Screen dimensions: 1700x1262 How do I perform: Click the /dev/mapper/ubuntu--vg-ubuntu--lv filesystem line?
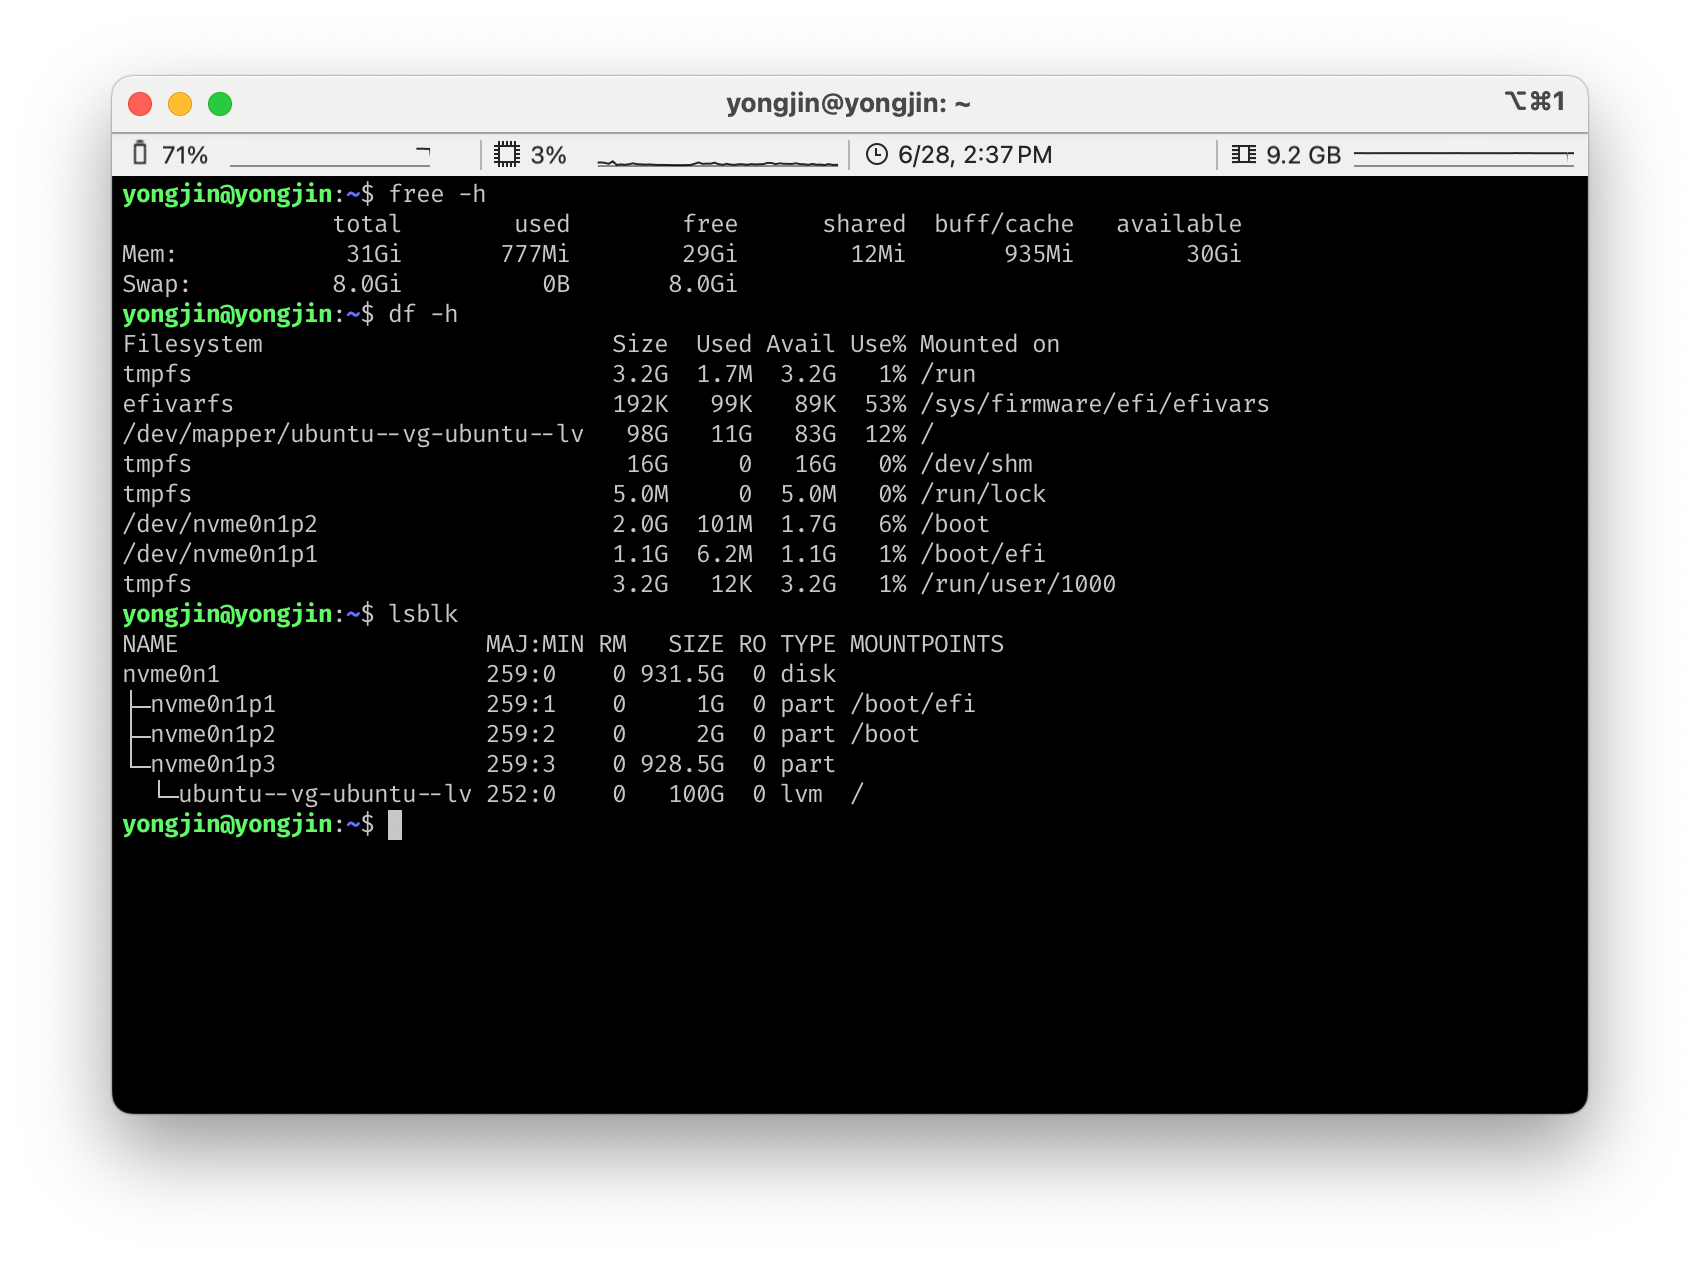tap(353, 434)
